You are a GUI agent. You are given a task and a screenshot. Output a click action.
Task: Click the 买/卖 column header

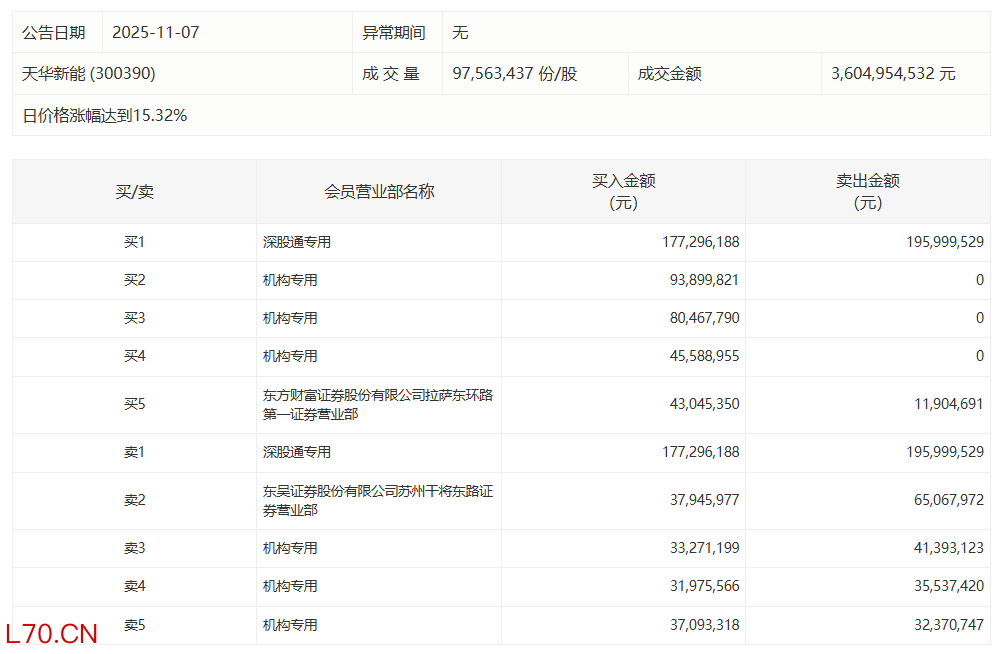click(134, 192)
